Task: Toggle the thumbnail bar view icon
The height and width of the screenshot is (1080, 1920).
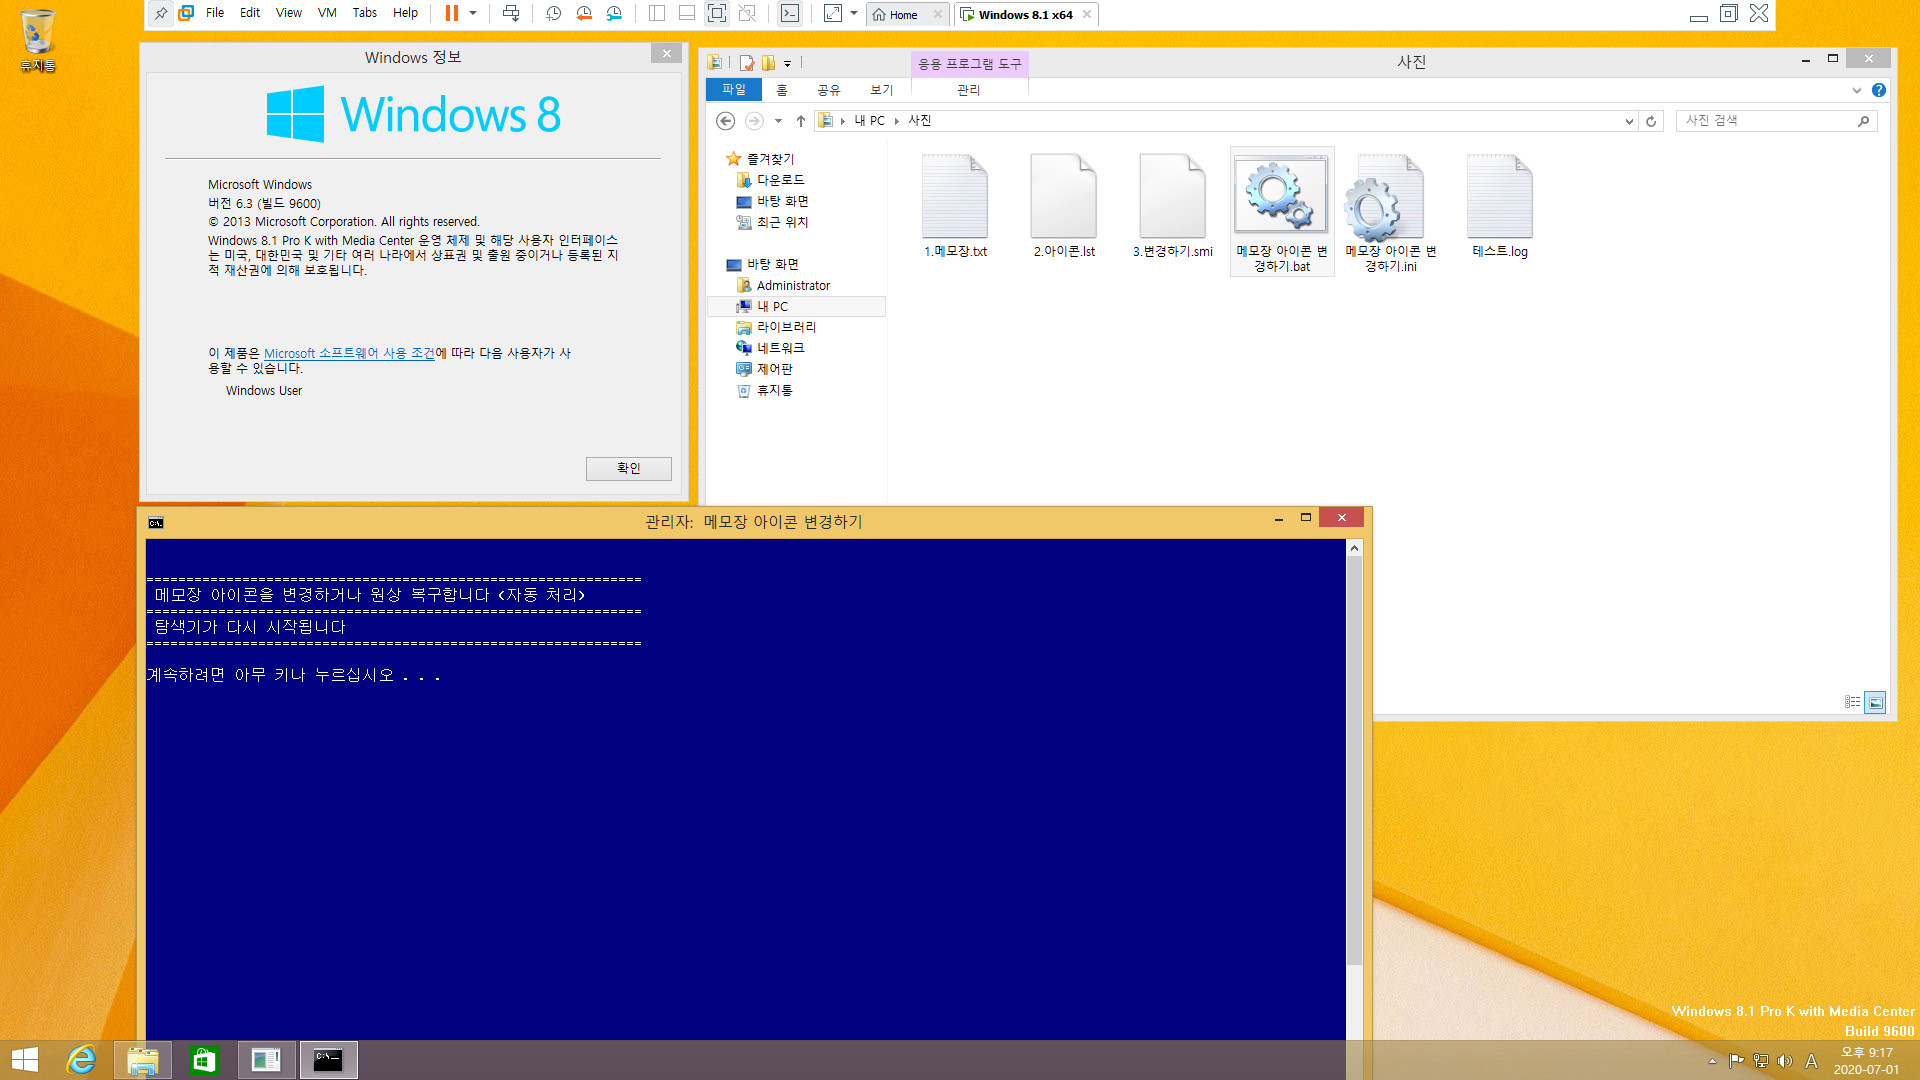Action: pos(687,13)
